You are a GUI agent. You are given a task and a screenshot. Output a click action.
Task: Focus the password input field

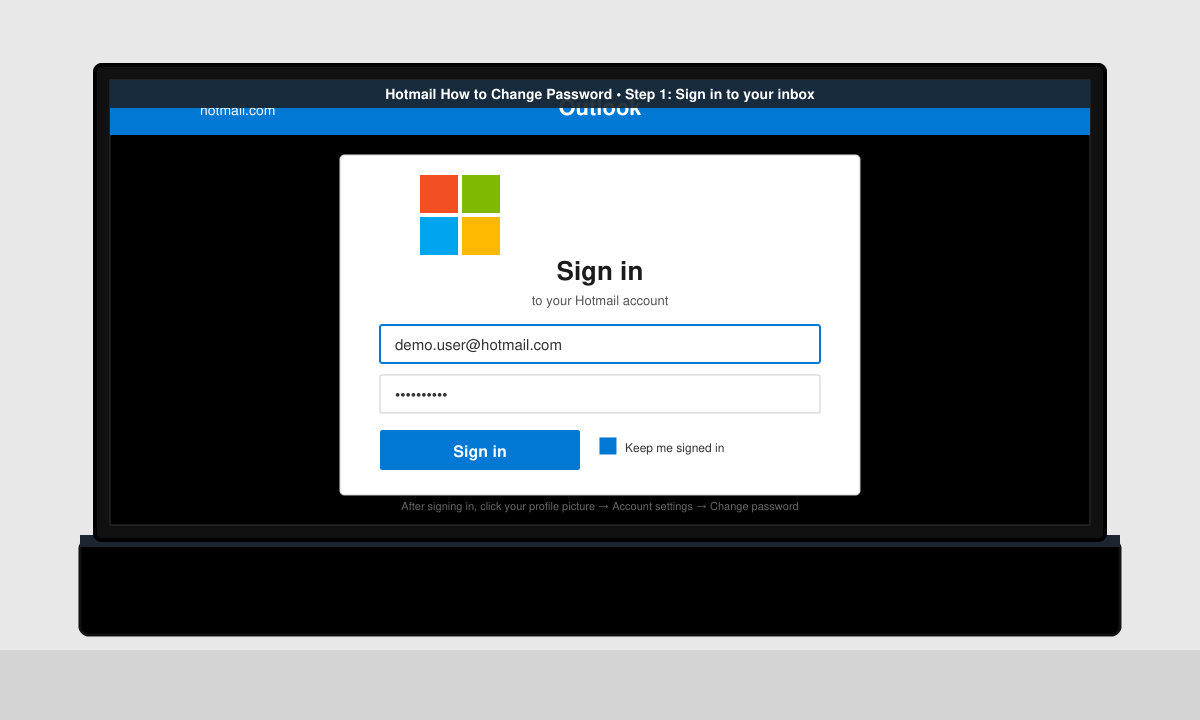click(x=600, y=394)
